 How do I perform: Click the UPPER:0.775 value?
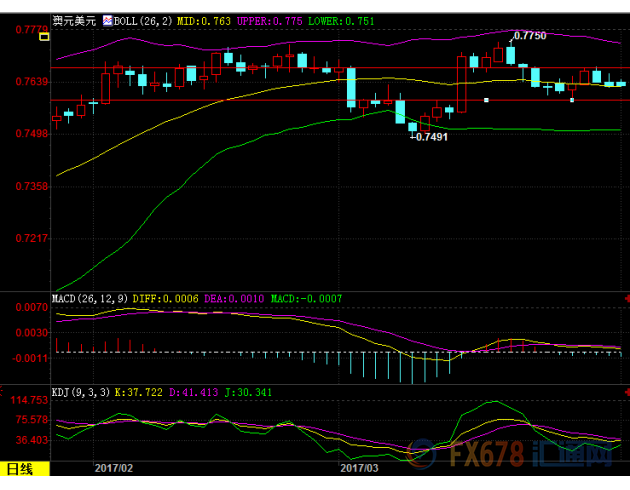point(269,21)
